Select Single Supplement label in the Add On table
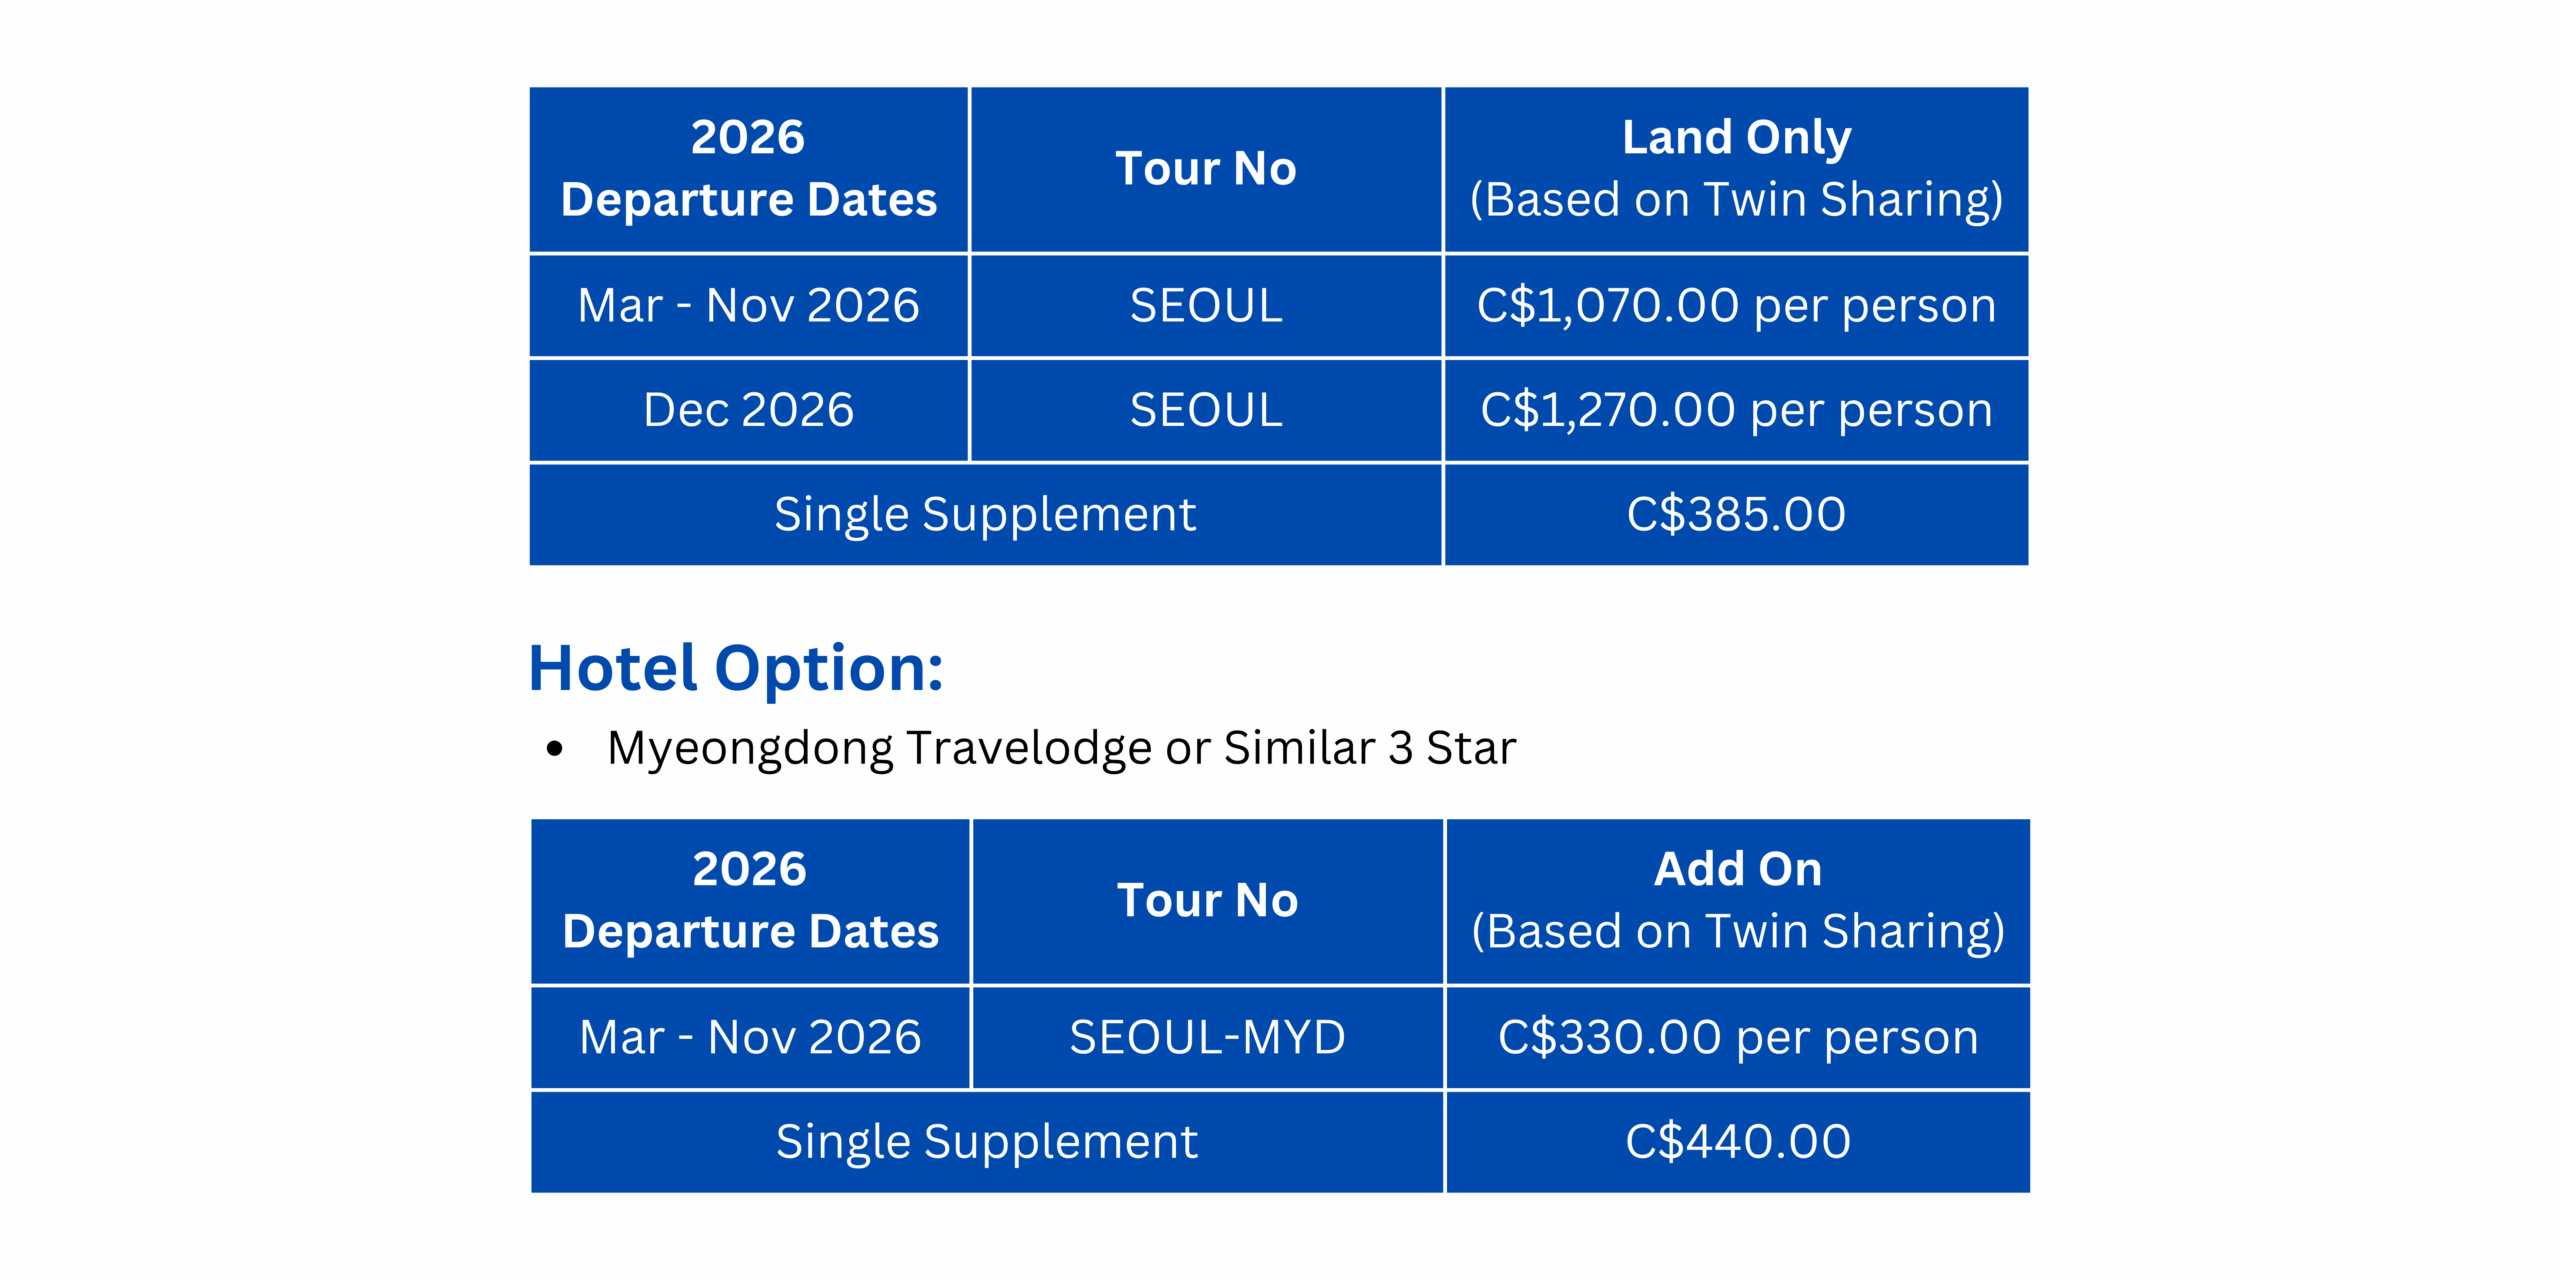This screenshot has width=2560, height=1280. (986, 1141)
